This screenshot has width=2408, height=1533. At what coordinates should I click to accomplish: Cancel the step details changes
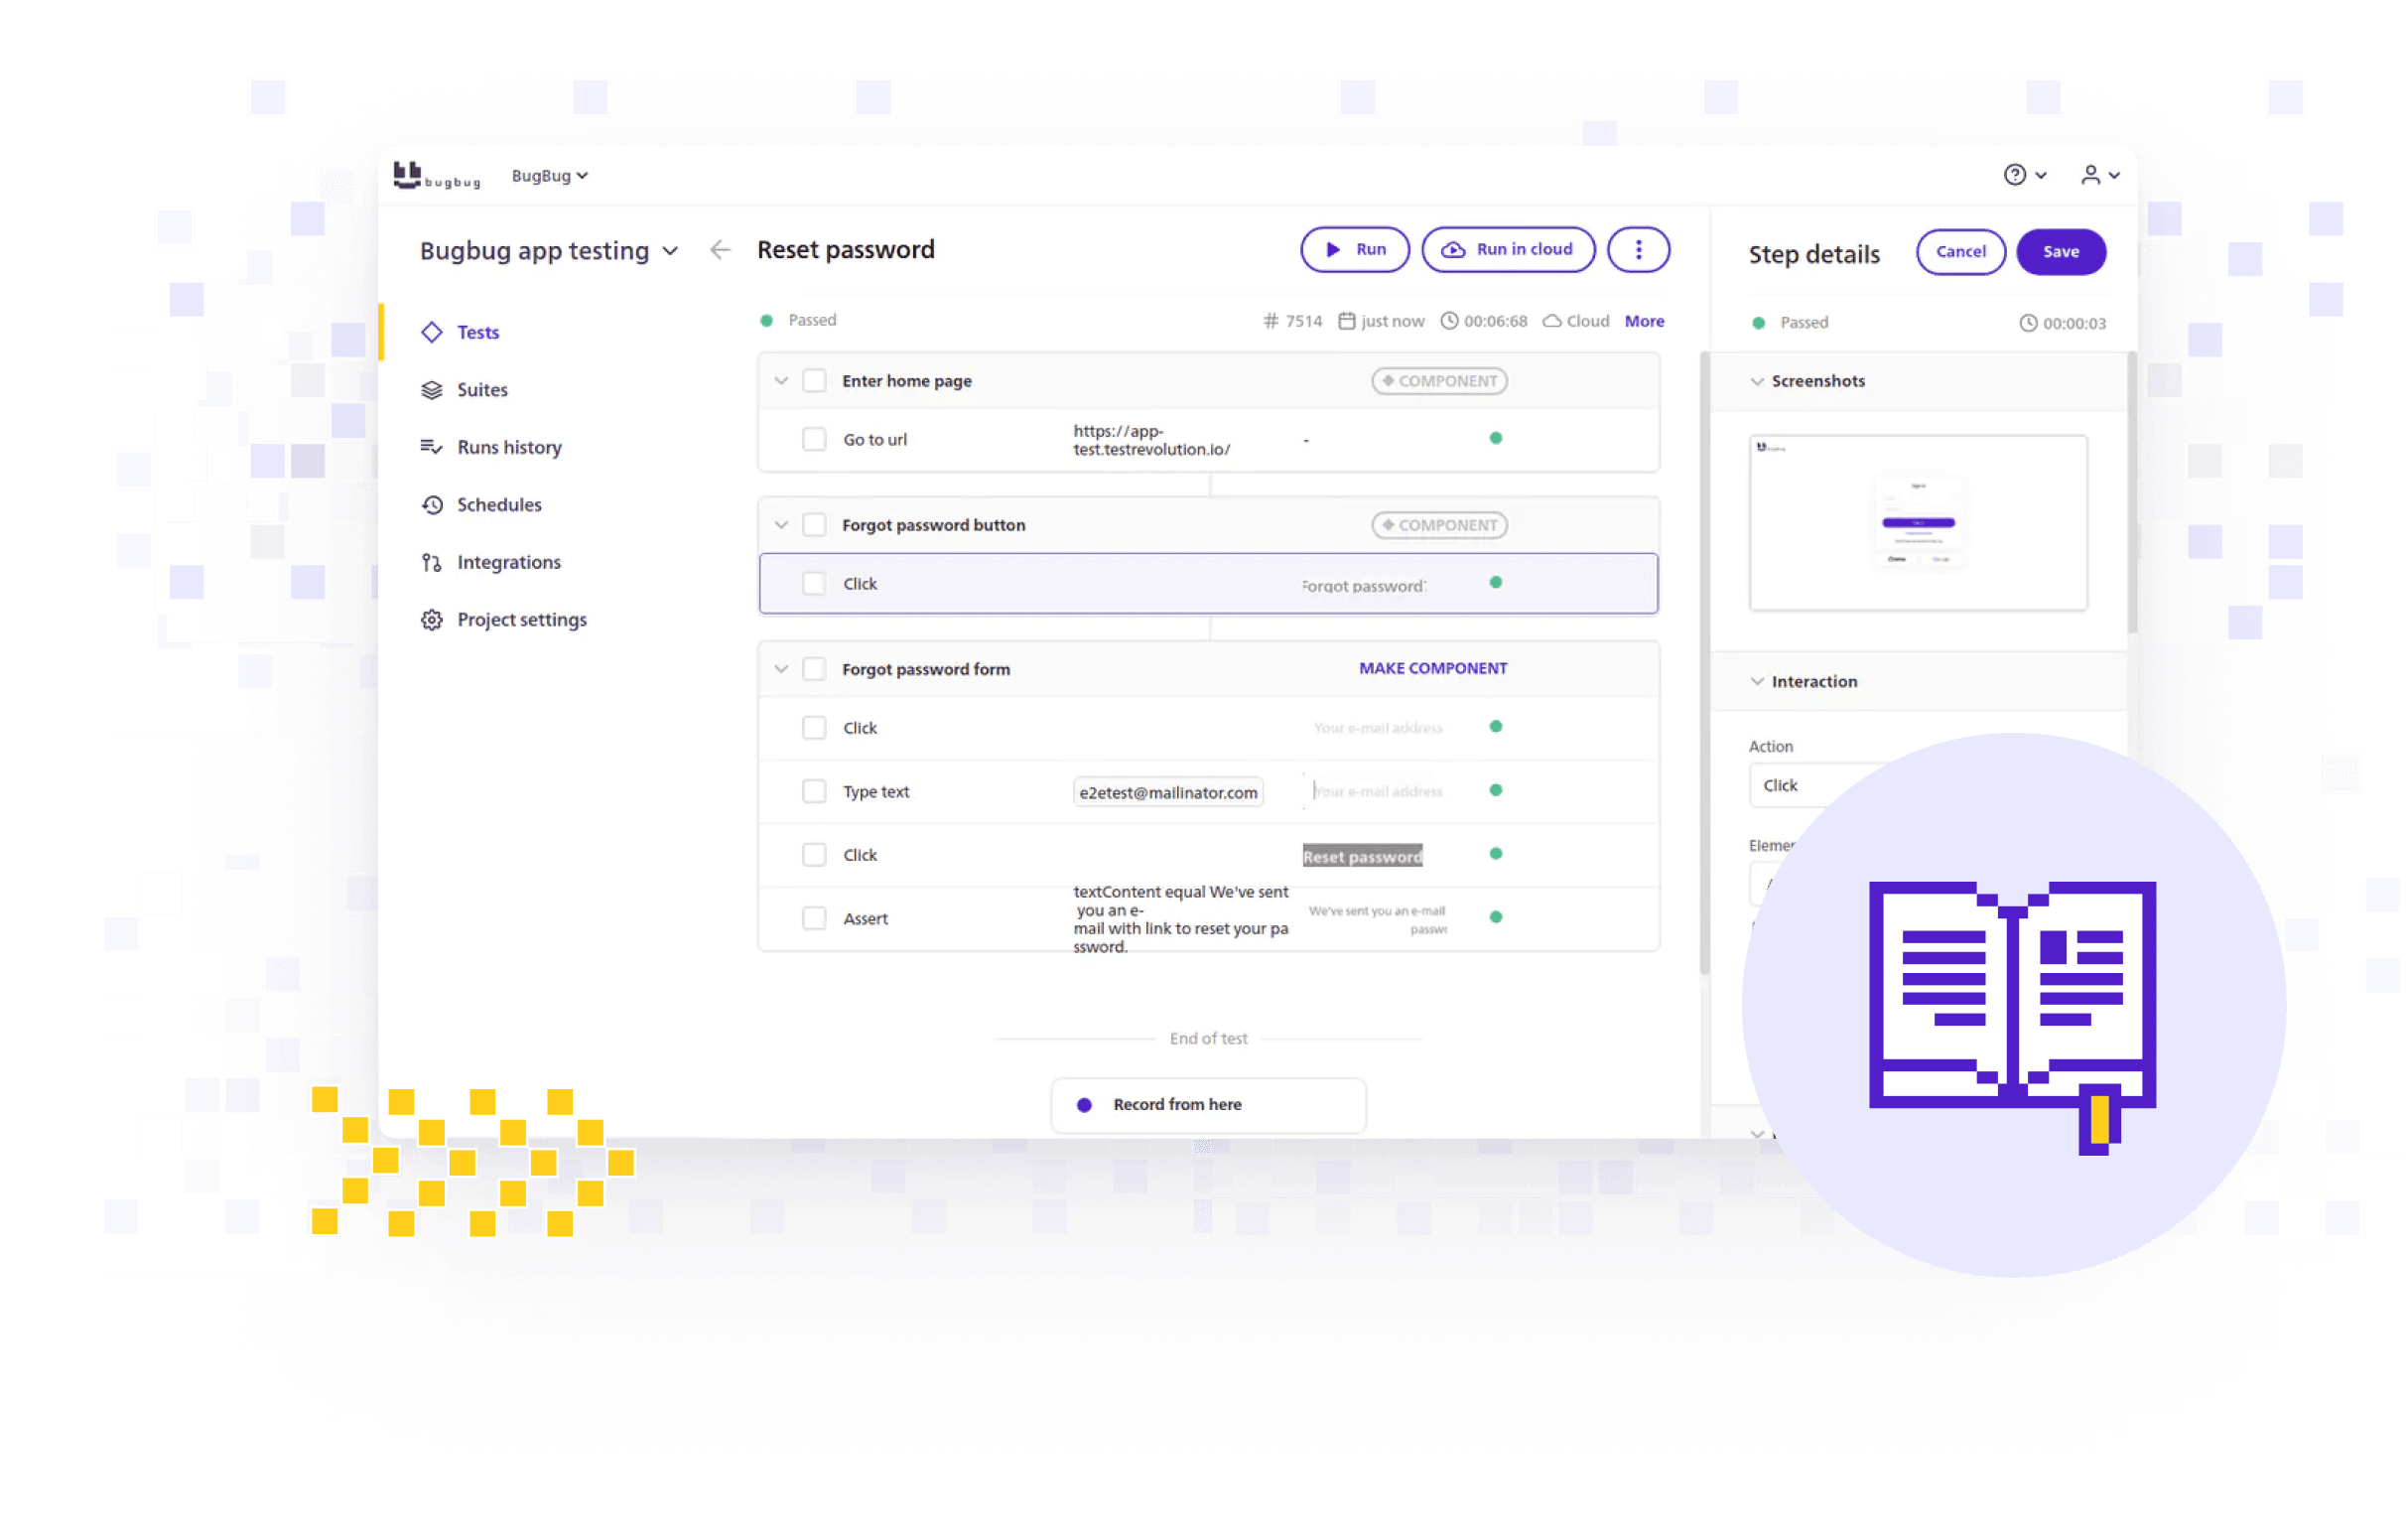pyautogui.click(x=1960, y=252)
